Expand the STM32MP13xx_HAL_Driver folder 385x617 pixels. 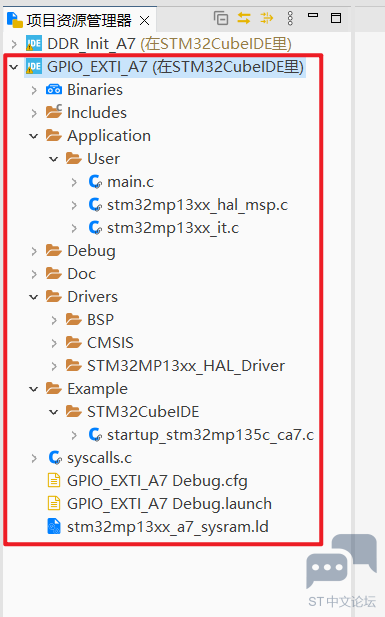point(54,366)
